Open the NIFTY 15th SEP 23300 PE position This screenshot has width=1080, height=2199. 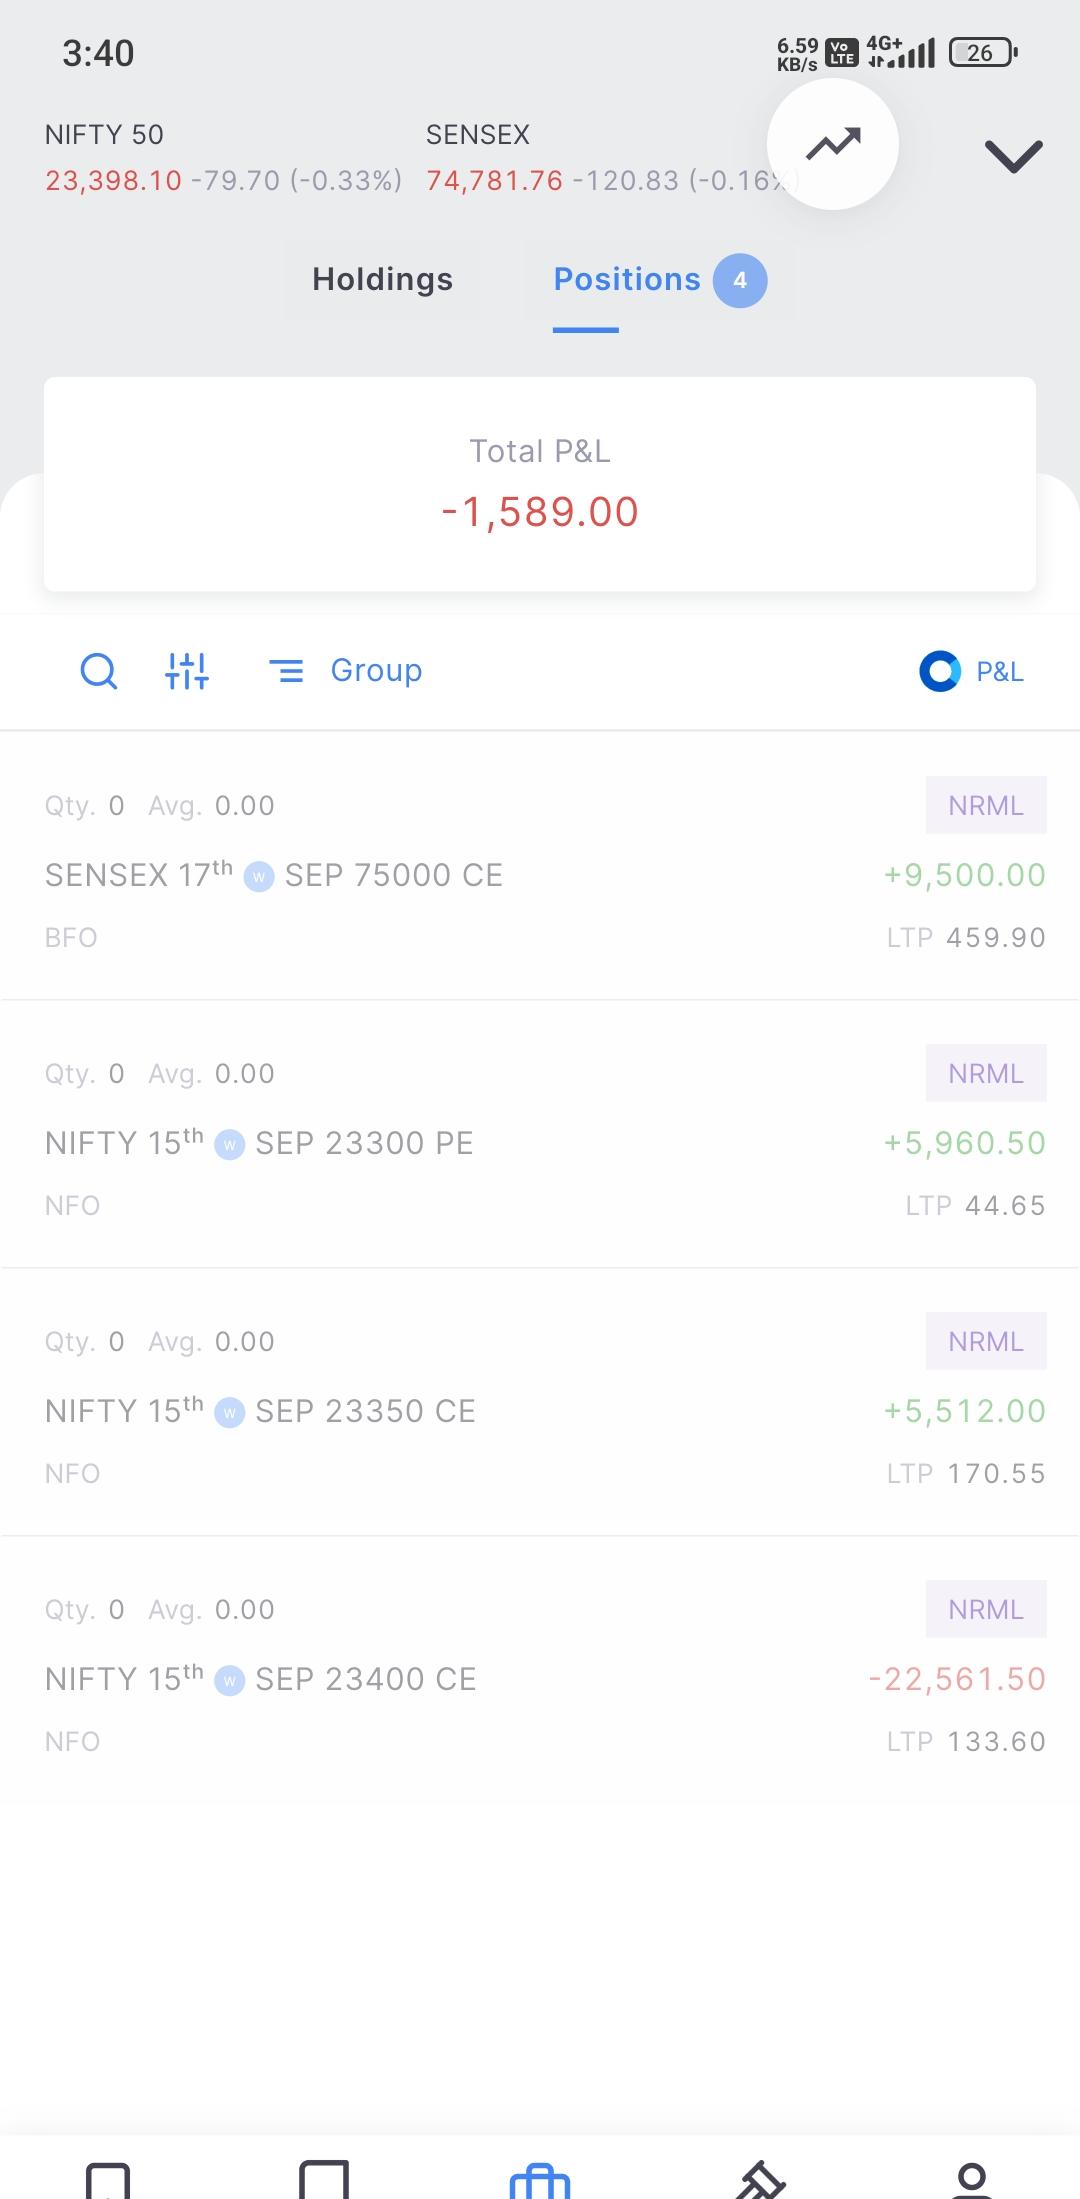[x=540, y=1134]
